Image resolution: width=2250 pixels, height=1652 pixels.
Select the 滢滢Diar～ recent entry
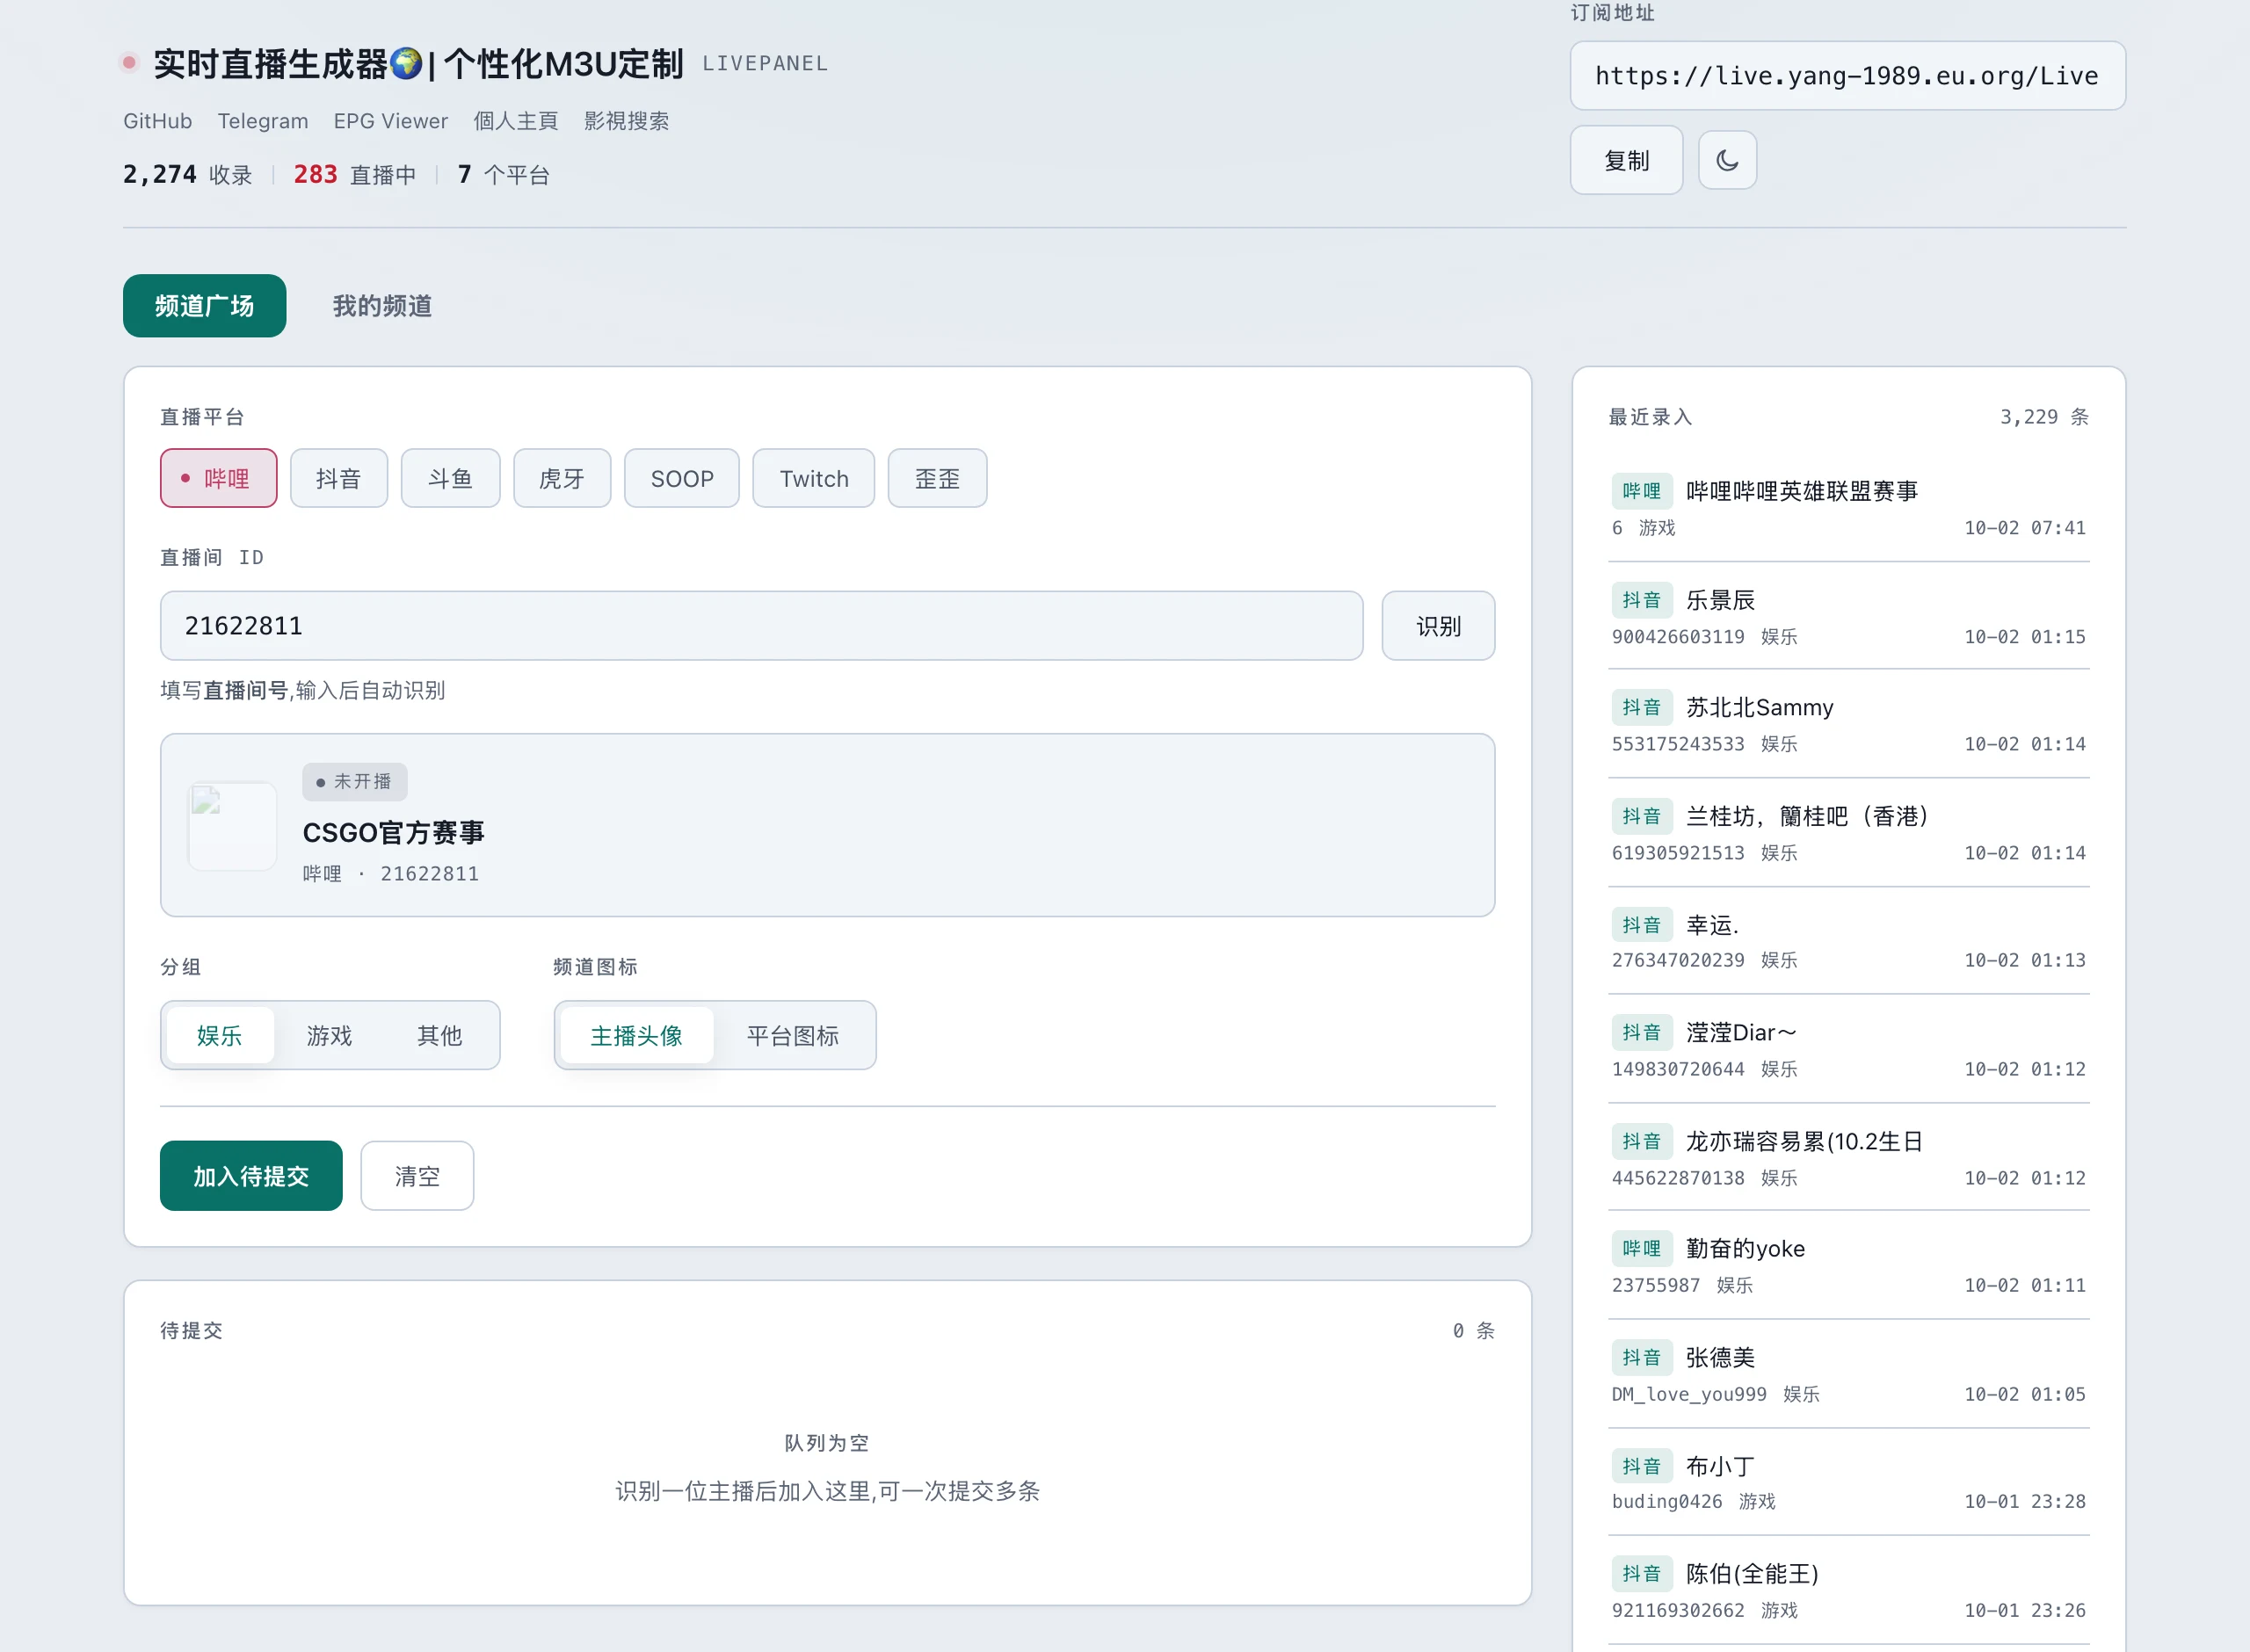(1848, 1050)
